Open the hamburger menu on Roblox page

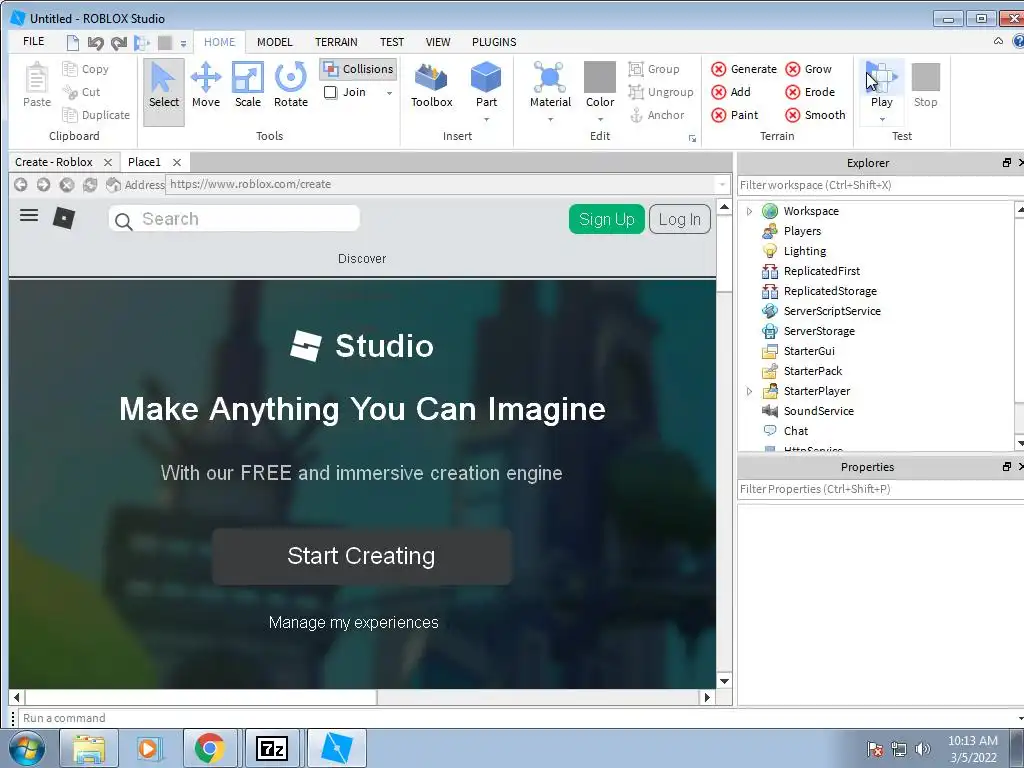pos(29,215)
